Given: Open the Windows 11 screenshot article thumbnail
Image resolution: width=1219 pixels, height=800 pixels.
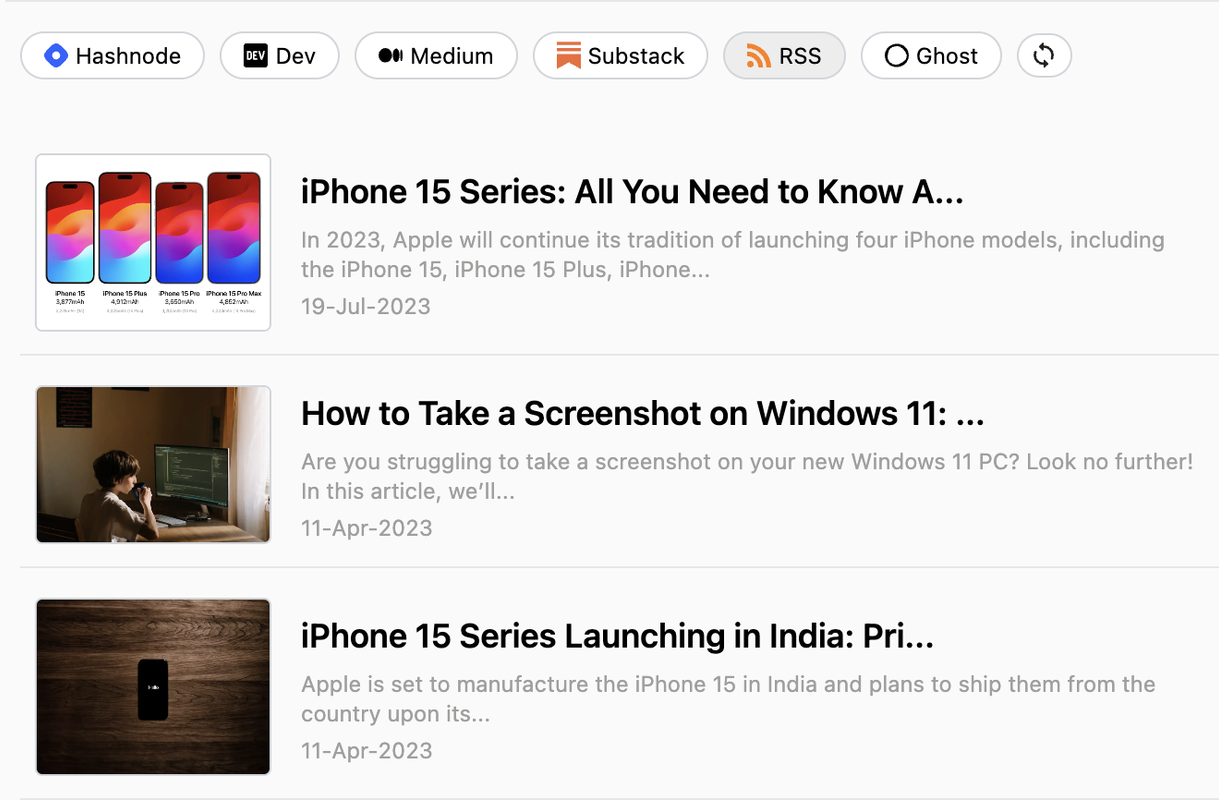Looking at the screenshot, I should (x=153, y=465).
